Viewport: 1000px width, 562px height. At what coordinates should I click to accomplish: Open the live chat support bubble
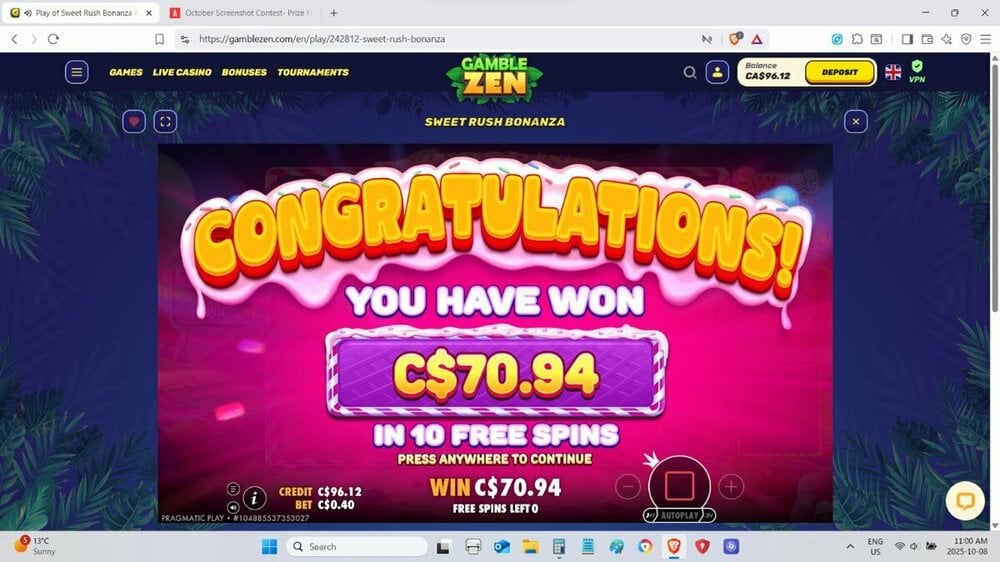[965, 501]
